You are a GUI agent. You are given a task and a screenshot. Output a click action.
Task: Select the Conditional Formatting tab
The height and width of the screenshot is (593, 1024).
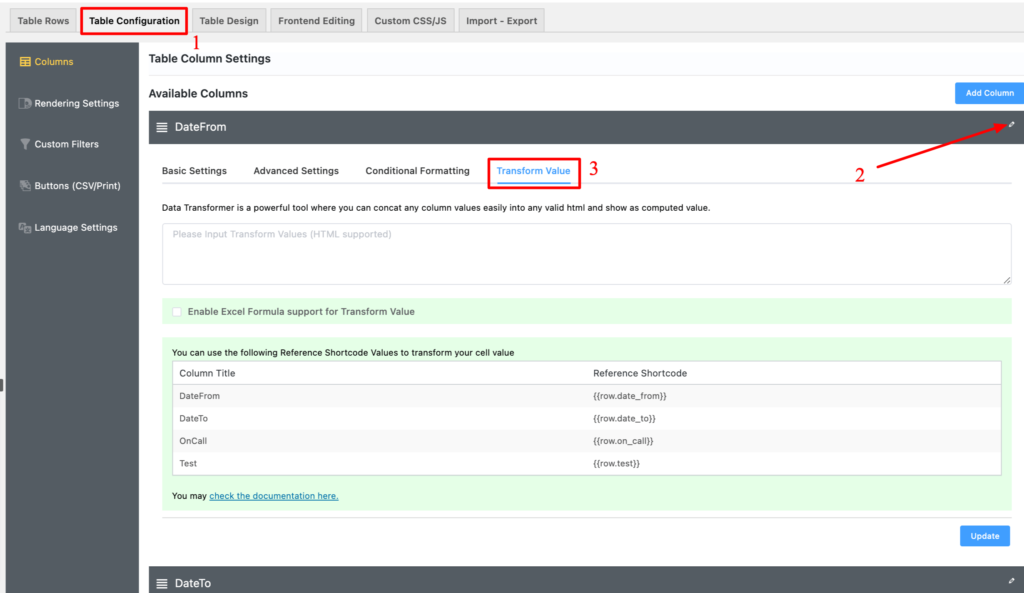[417, 171]
